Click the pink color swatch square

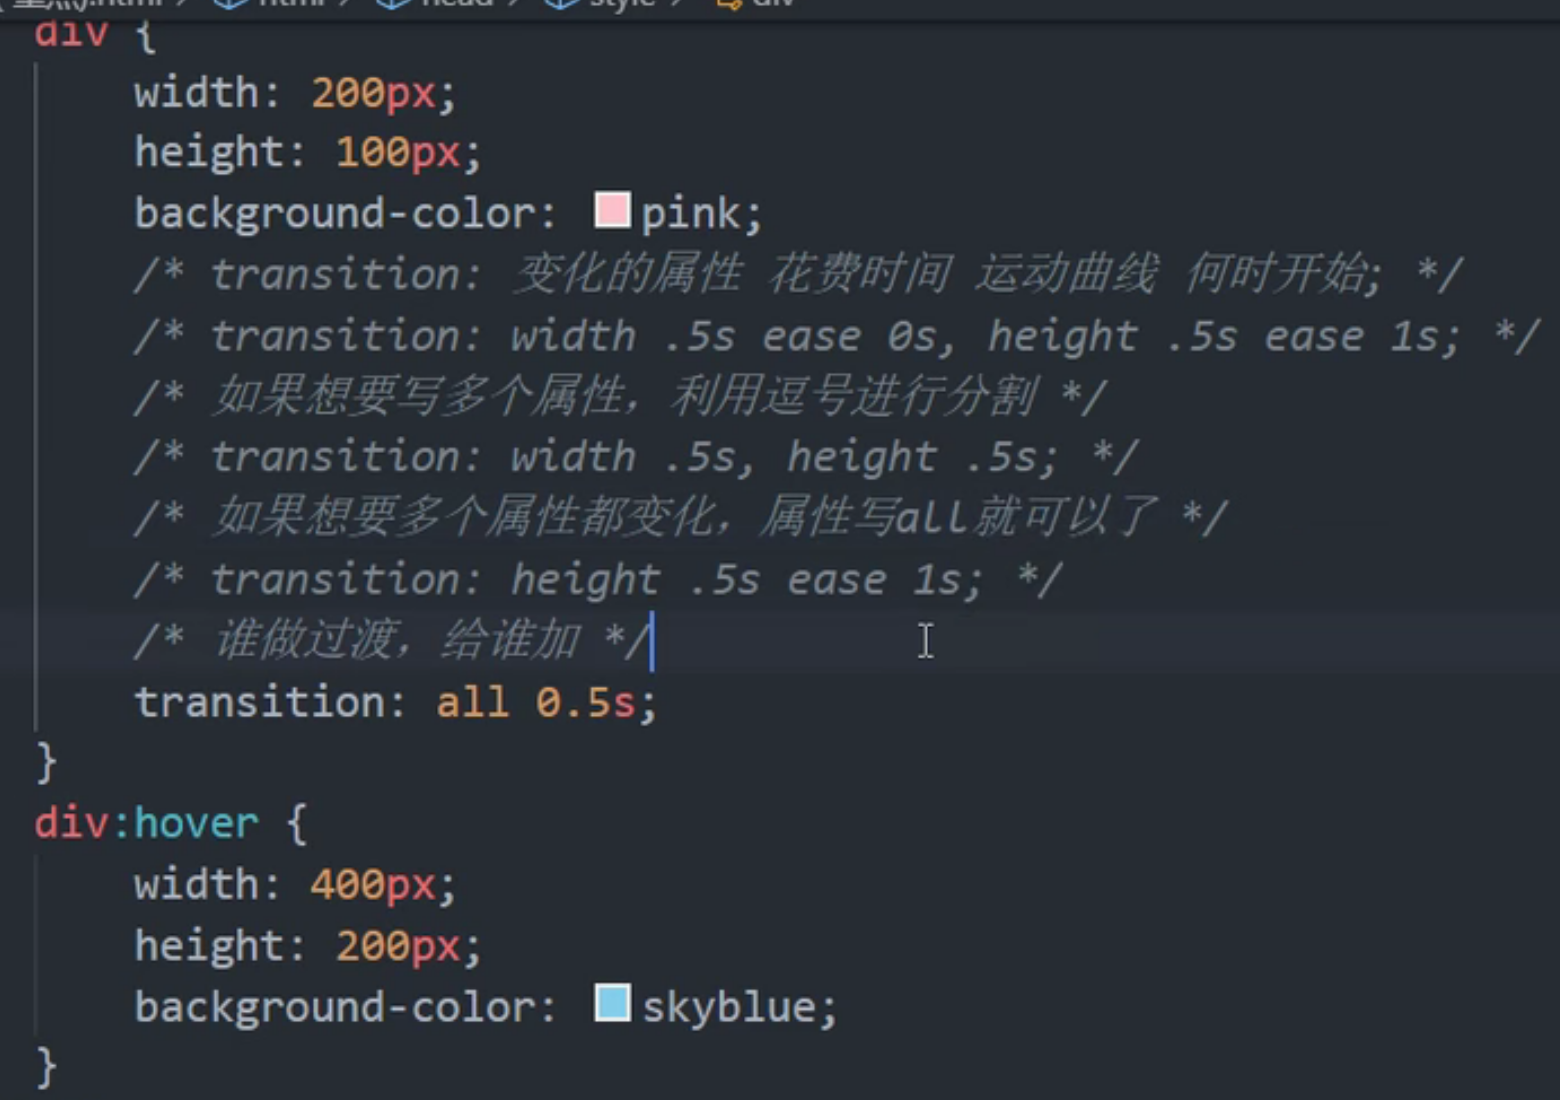[x=611, y=211]
